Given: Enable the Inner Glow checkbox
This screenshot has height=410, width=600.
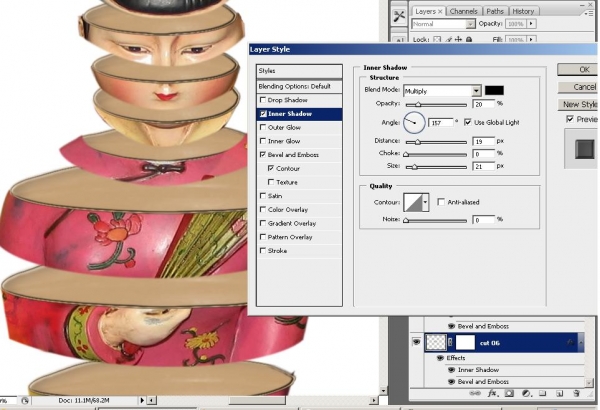Looking at the screenshot, I should tap(263, 141).
